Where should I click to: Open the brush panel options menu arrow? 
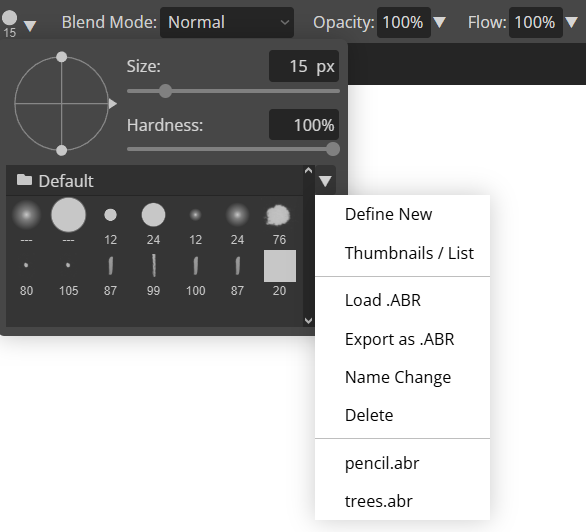[x=325, y=181]
